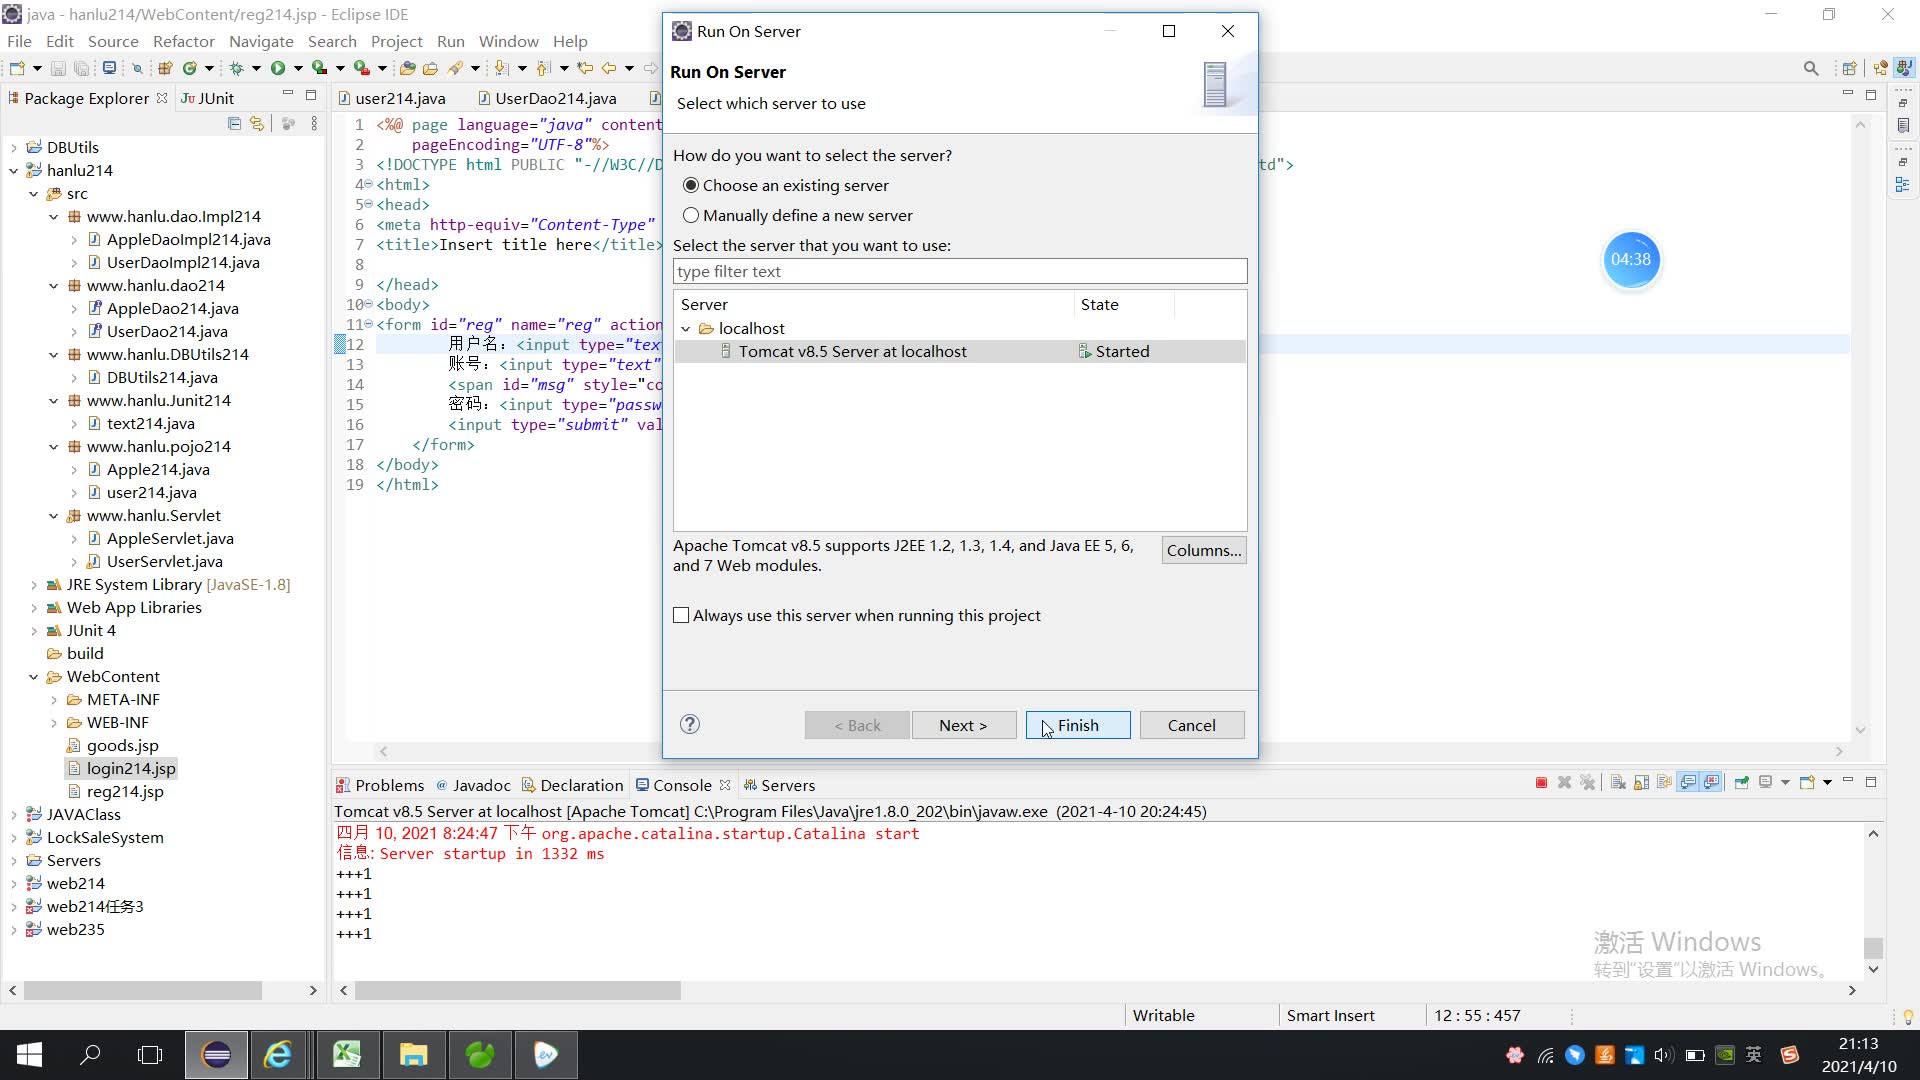Click the New file toolbar icon
1920x1080 pixels.
click(17, 68)
